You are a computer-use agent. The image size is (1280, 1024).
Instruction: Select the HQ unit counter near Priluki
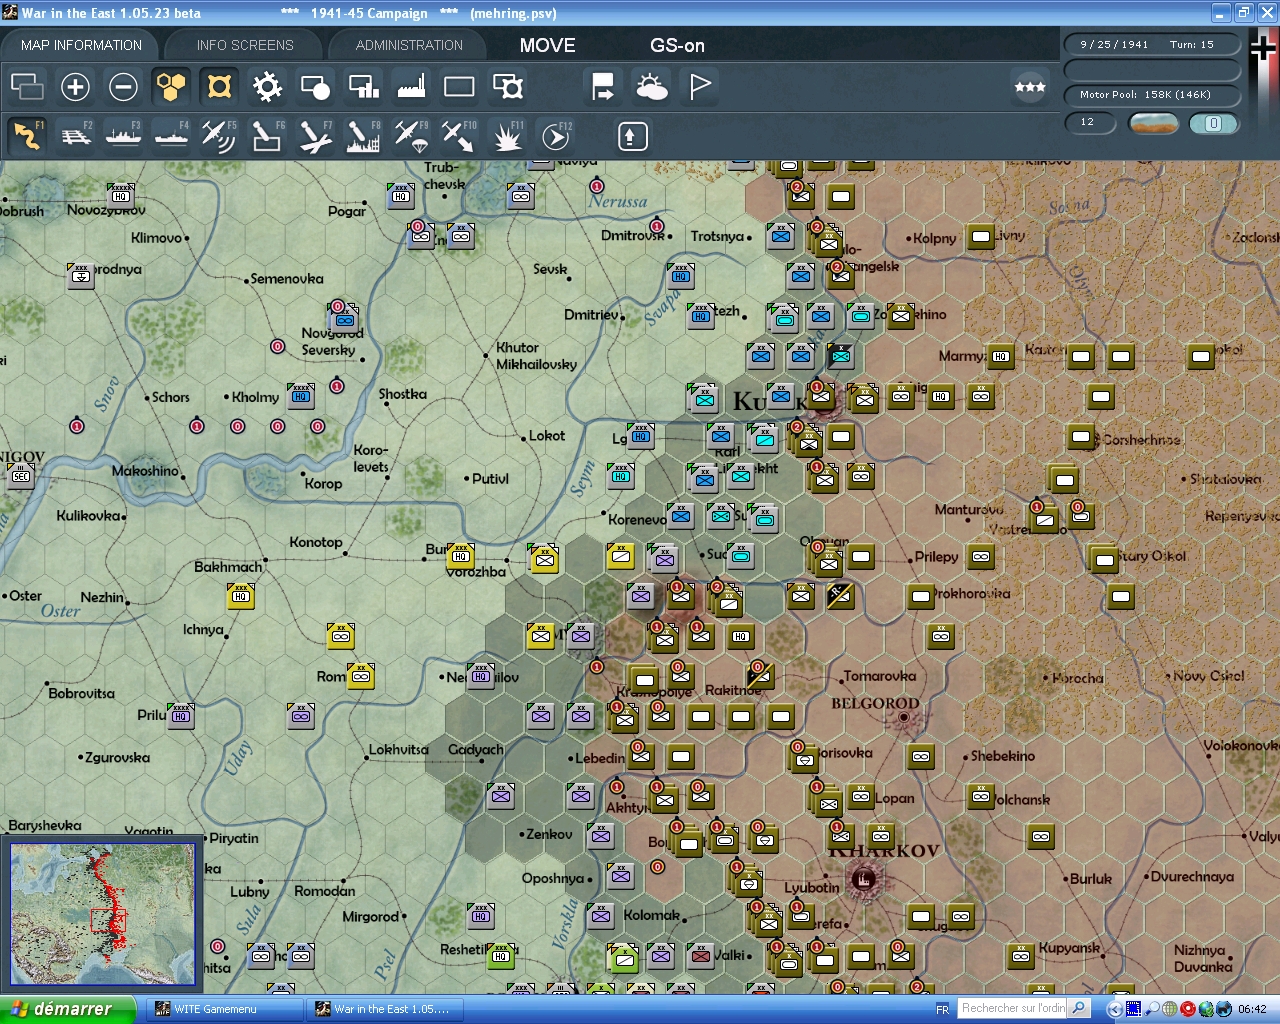coord(181,716)
